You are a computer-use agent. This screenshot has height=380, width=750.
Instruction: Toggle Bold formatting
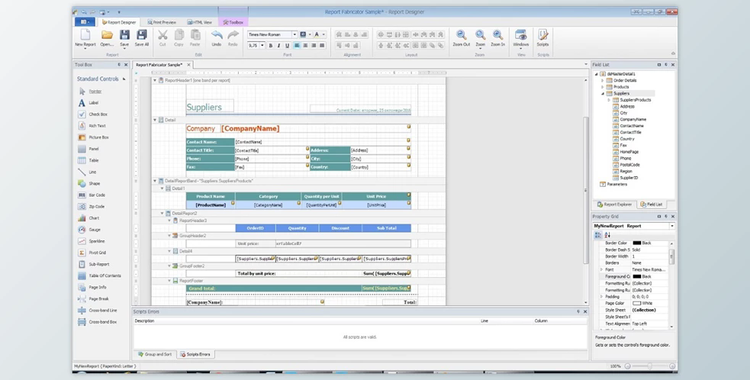coord(270,45)
